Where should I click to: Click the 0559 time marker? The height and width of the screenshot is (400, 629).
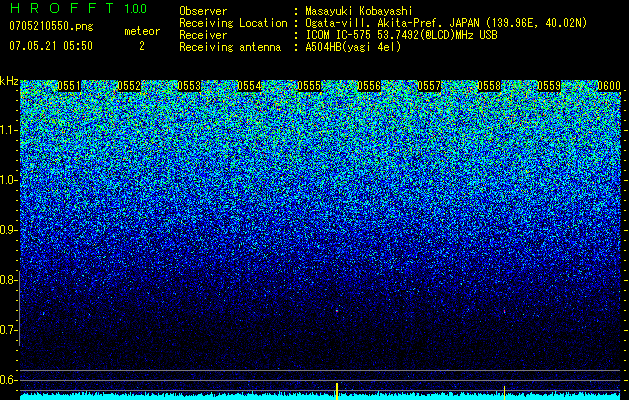click(x=549, y=86)
